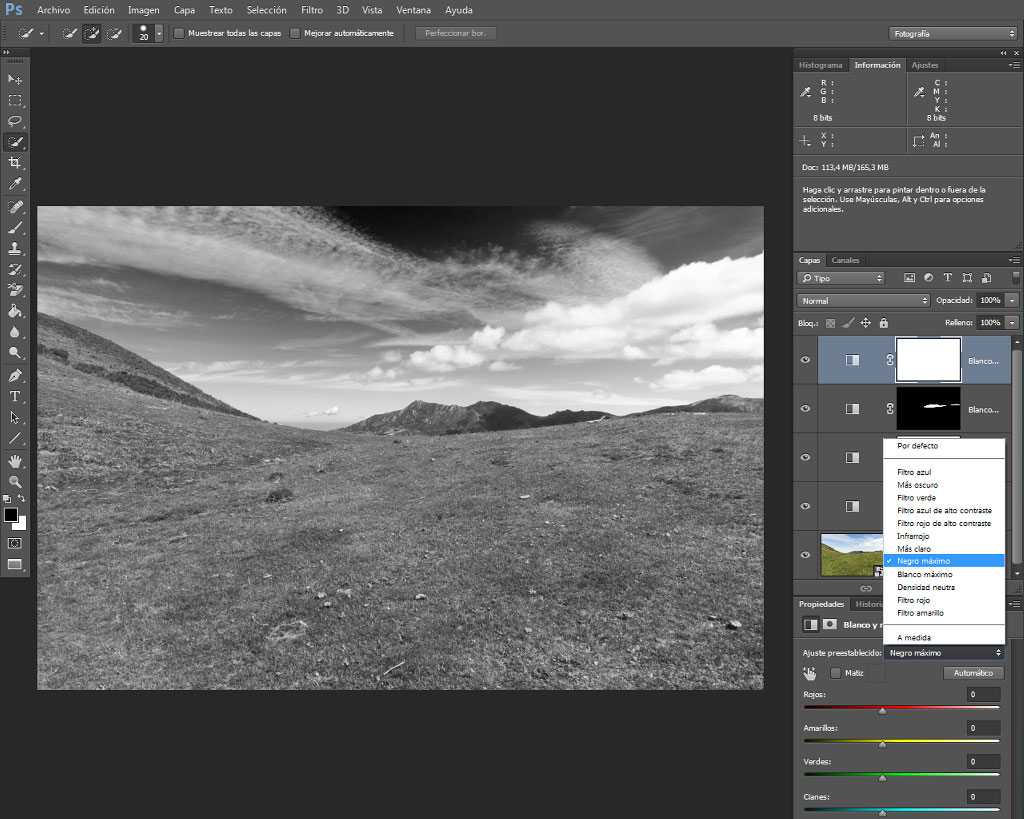Open the Relleno slider arrow
This screenshot has width=1024, height=819.
tap(1012, 323)
